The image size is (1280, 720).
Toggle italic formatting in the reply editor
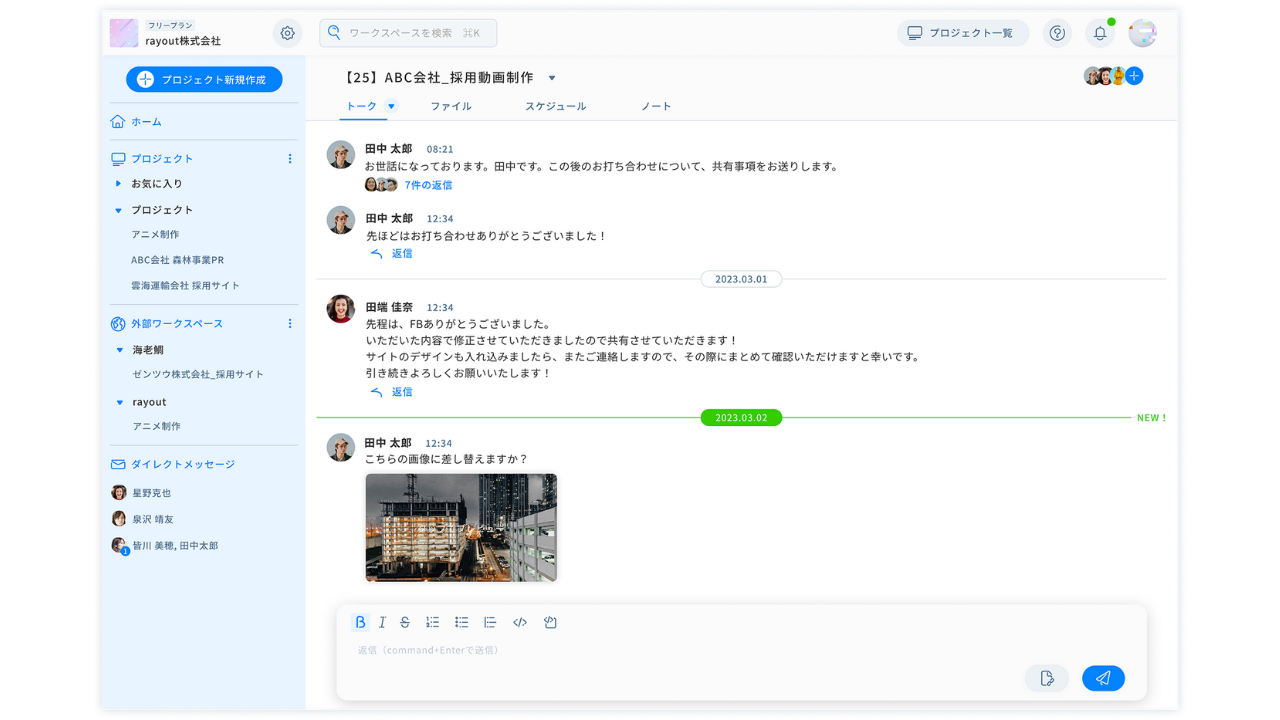382,622
